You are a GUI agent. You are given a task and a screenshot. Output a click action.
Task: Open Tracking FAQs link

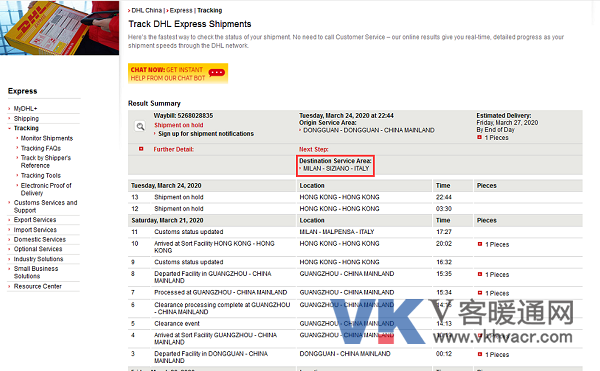41,148
